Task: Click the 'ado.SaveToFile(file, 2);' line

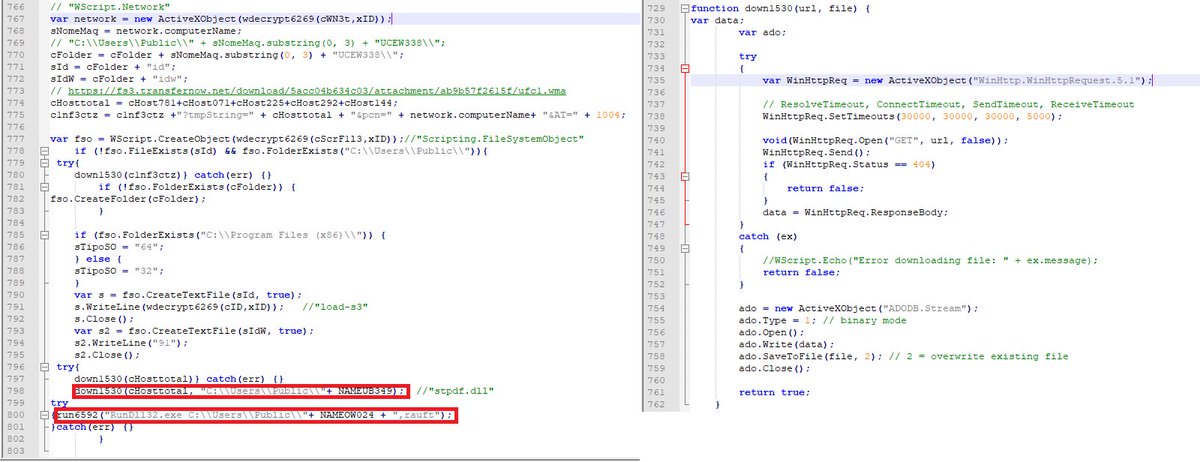Action: (902, 355)
